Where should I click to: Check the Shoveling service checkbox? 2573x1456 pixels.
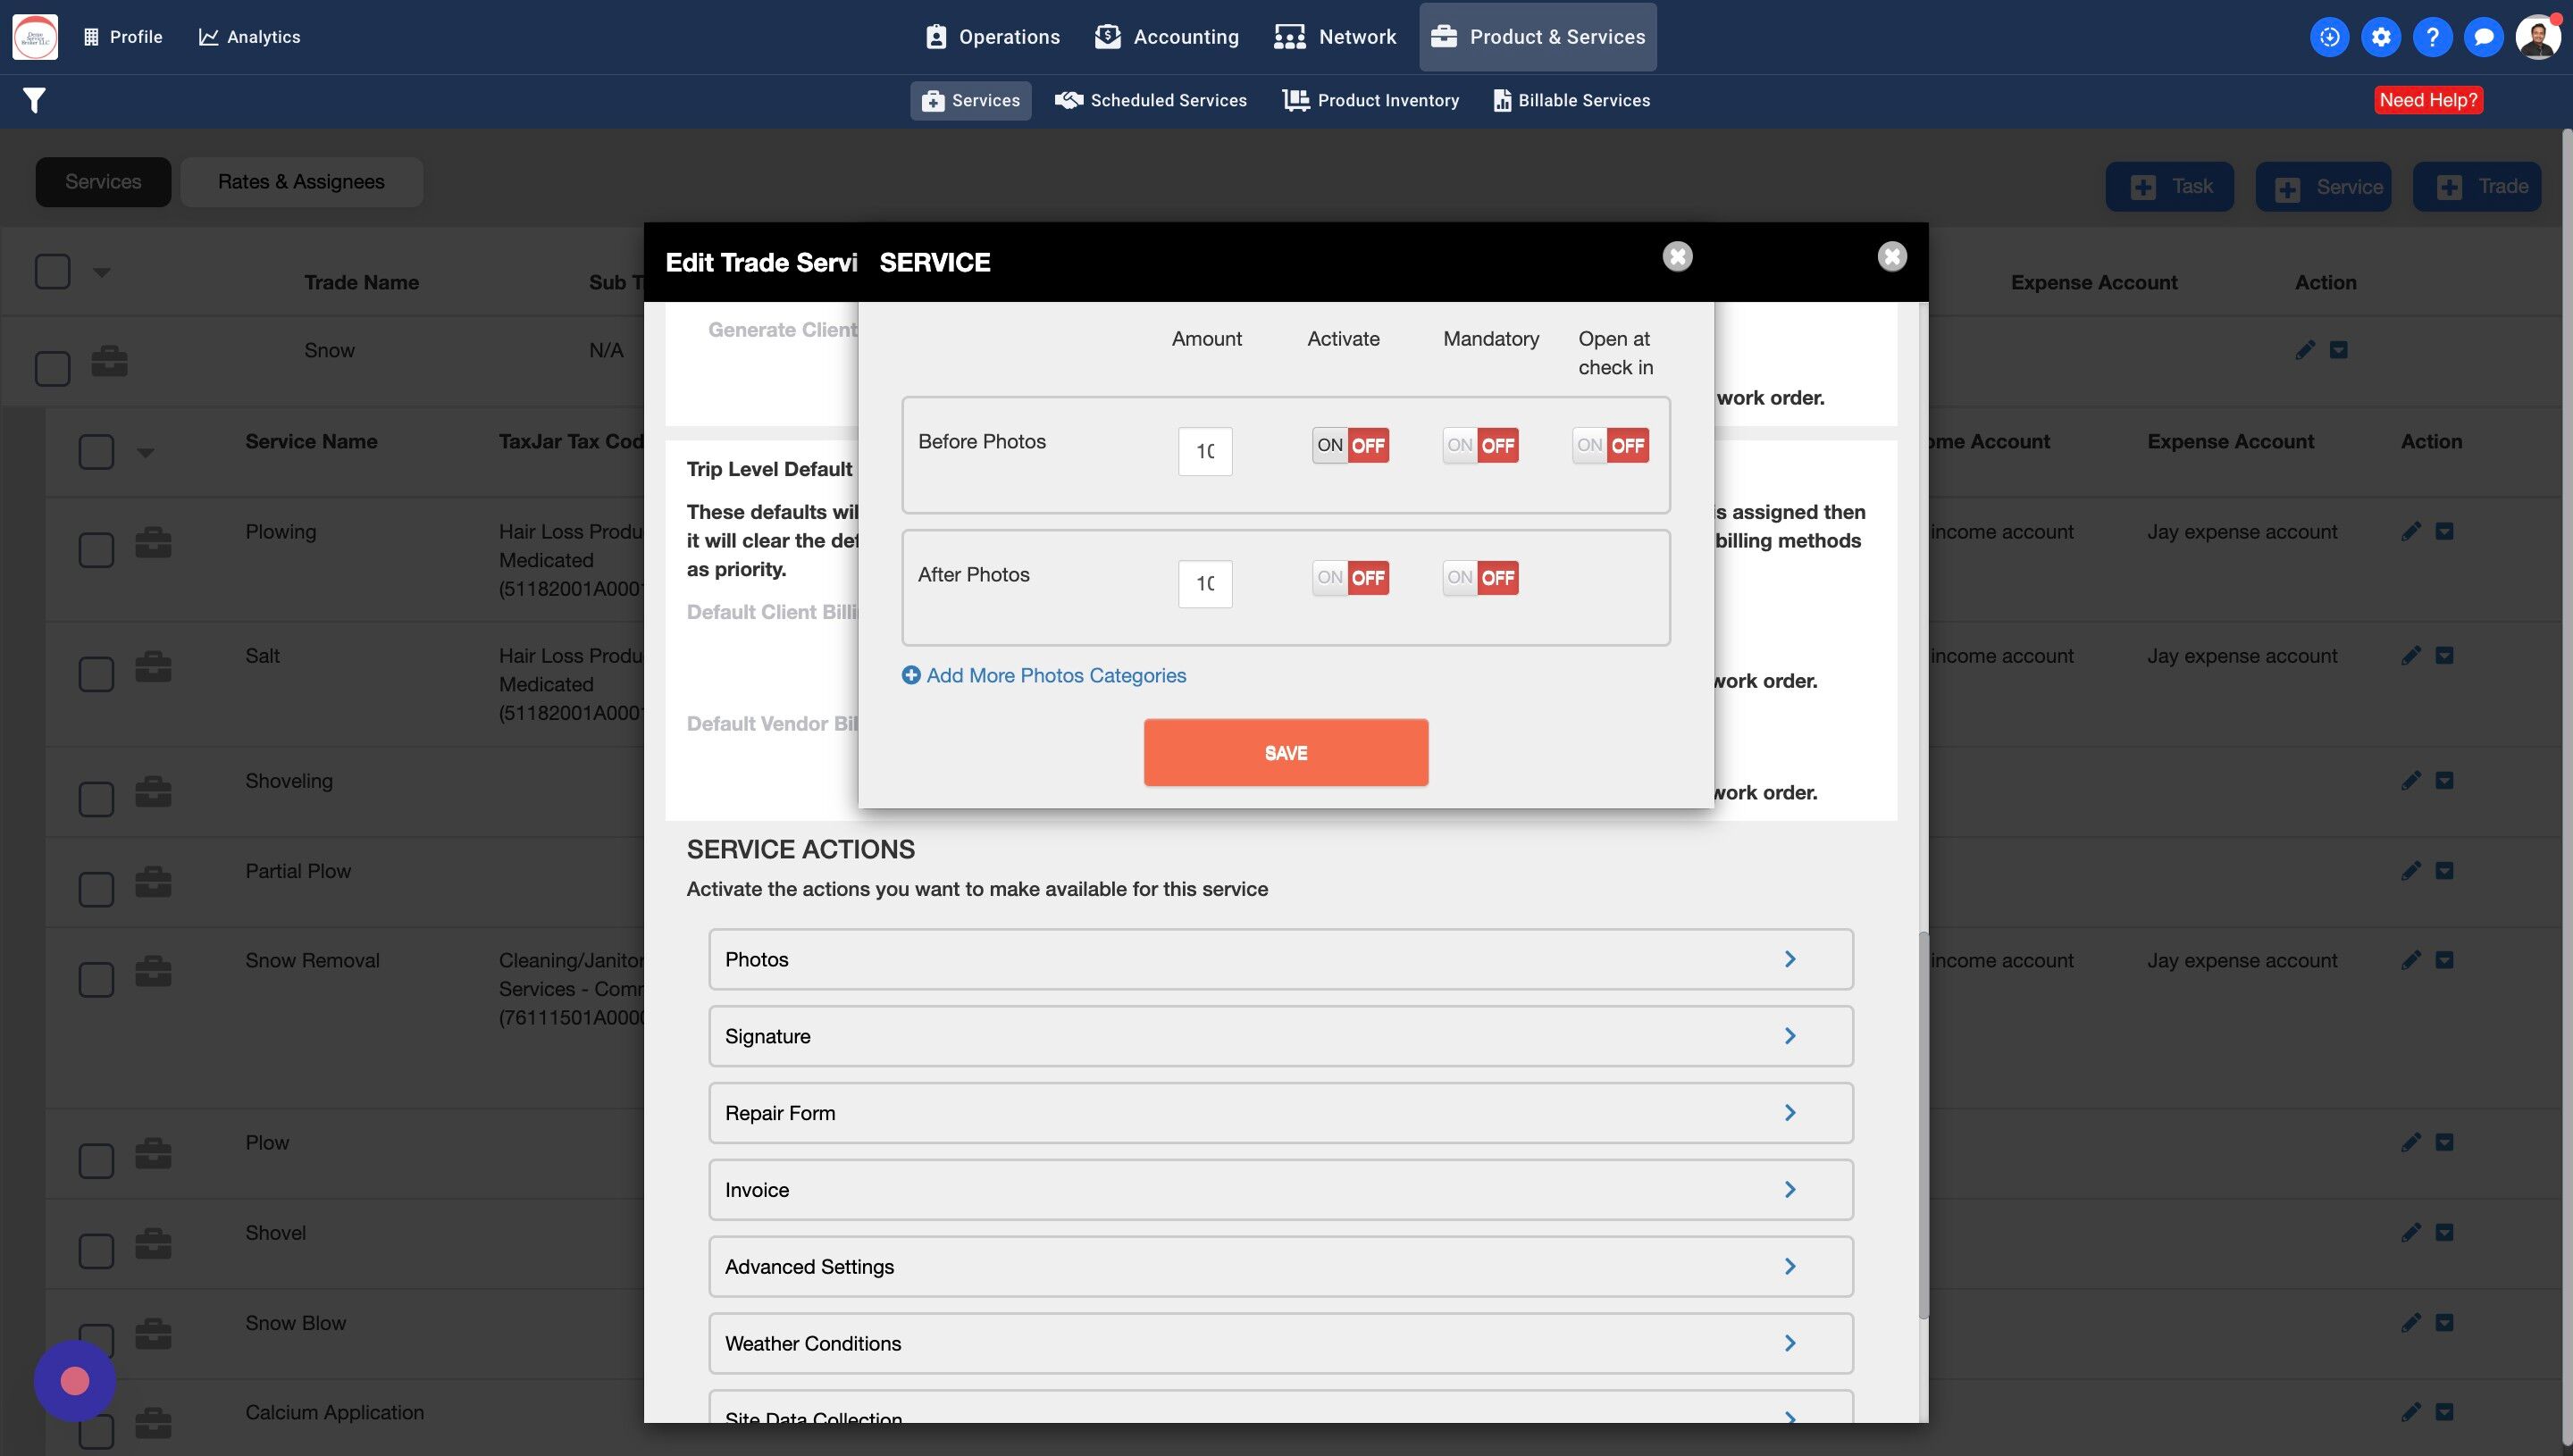96,798
